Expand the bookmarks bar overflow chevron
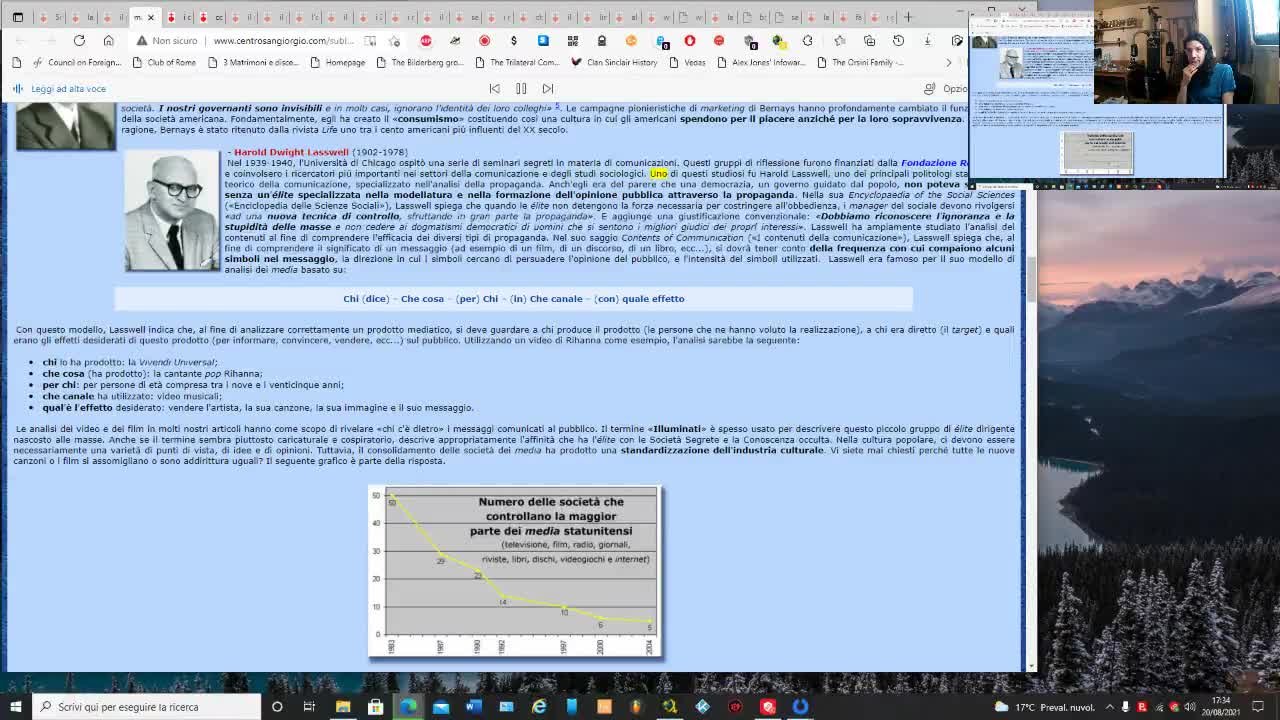Viewport: 1280px width, 720px height. pos(948,62)
